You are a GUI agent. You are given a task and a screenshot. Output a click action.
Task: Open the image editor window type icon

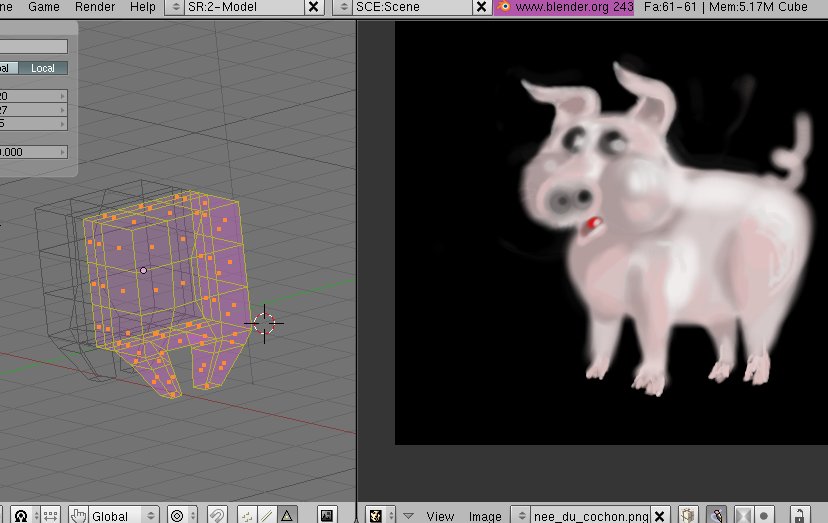(375, 515)
